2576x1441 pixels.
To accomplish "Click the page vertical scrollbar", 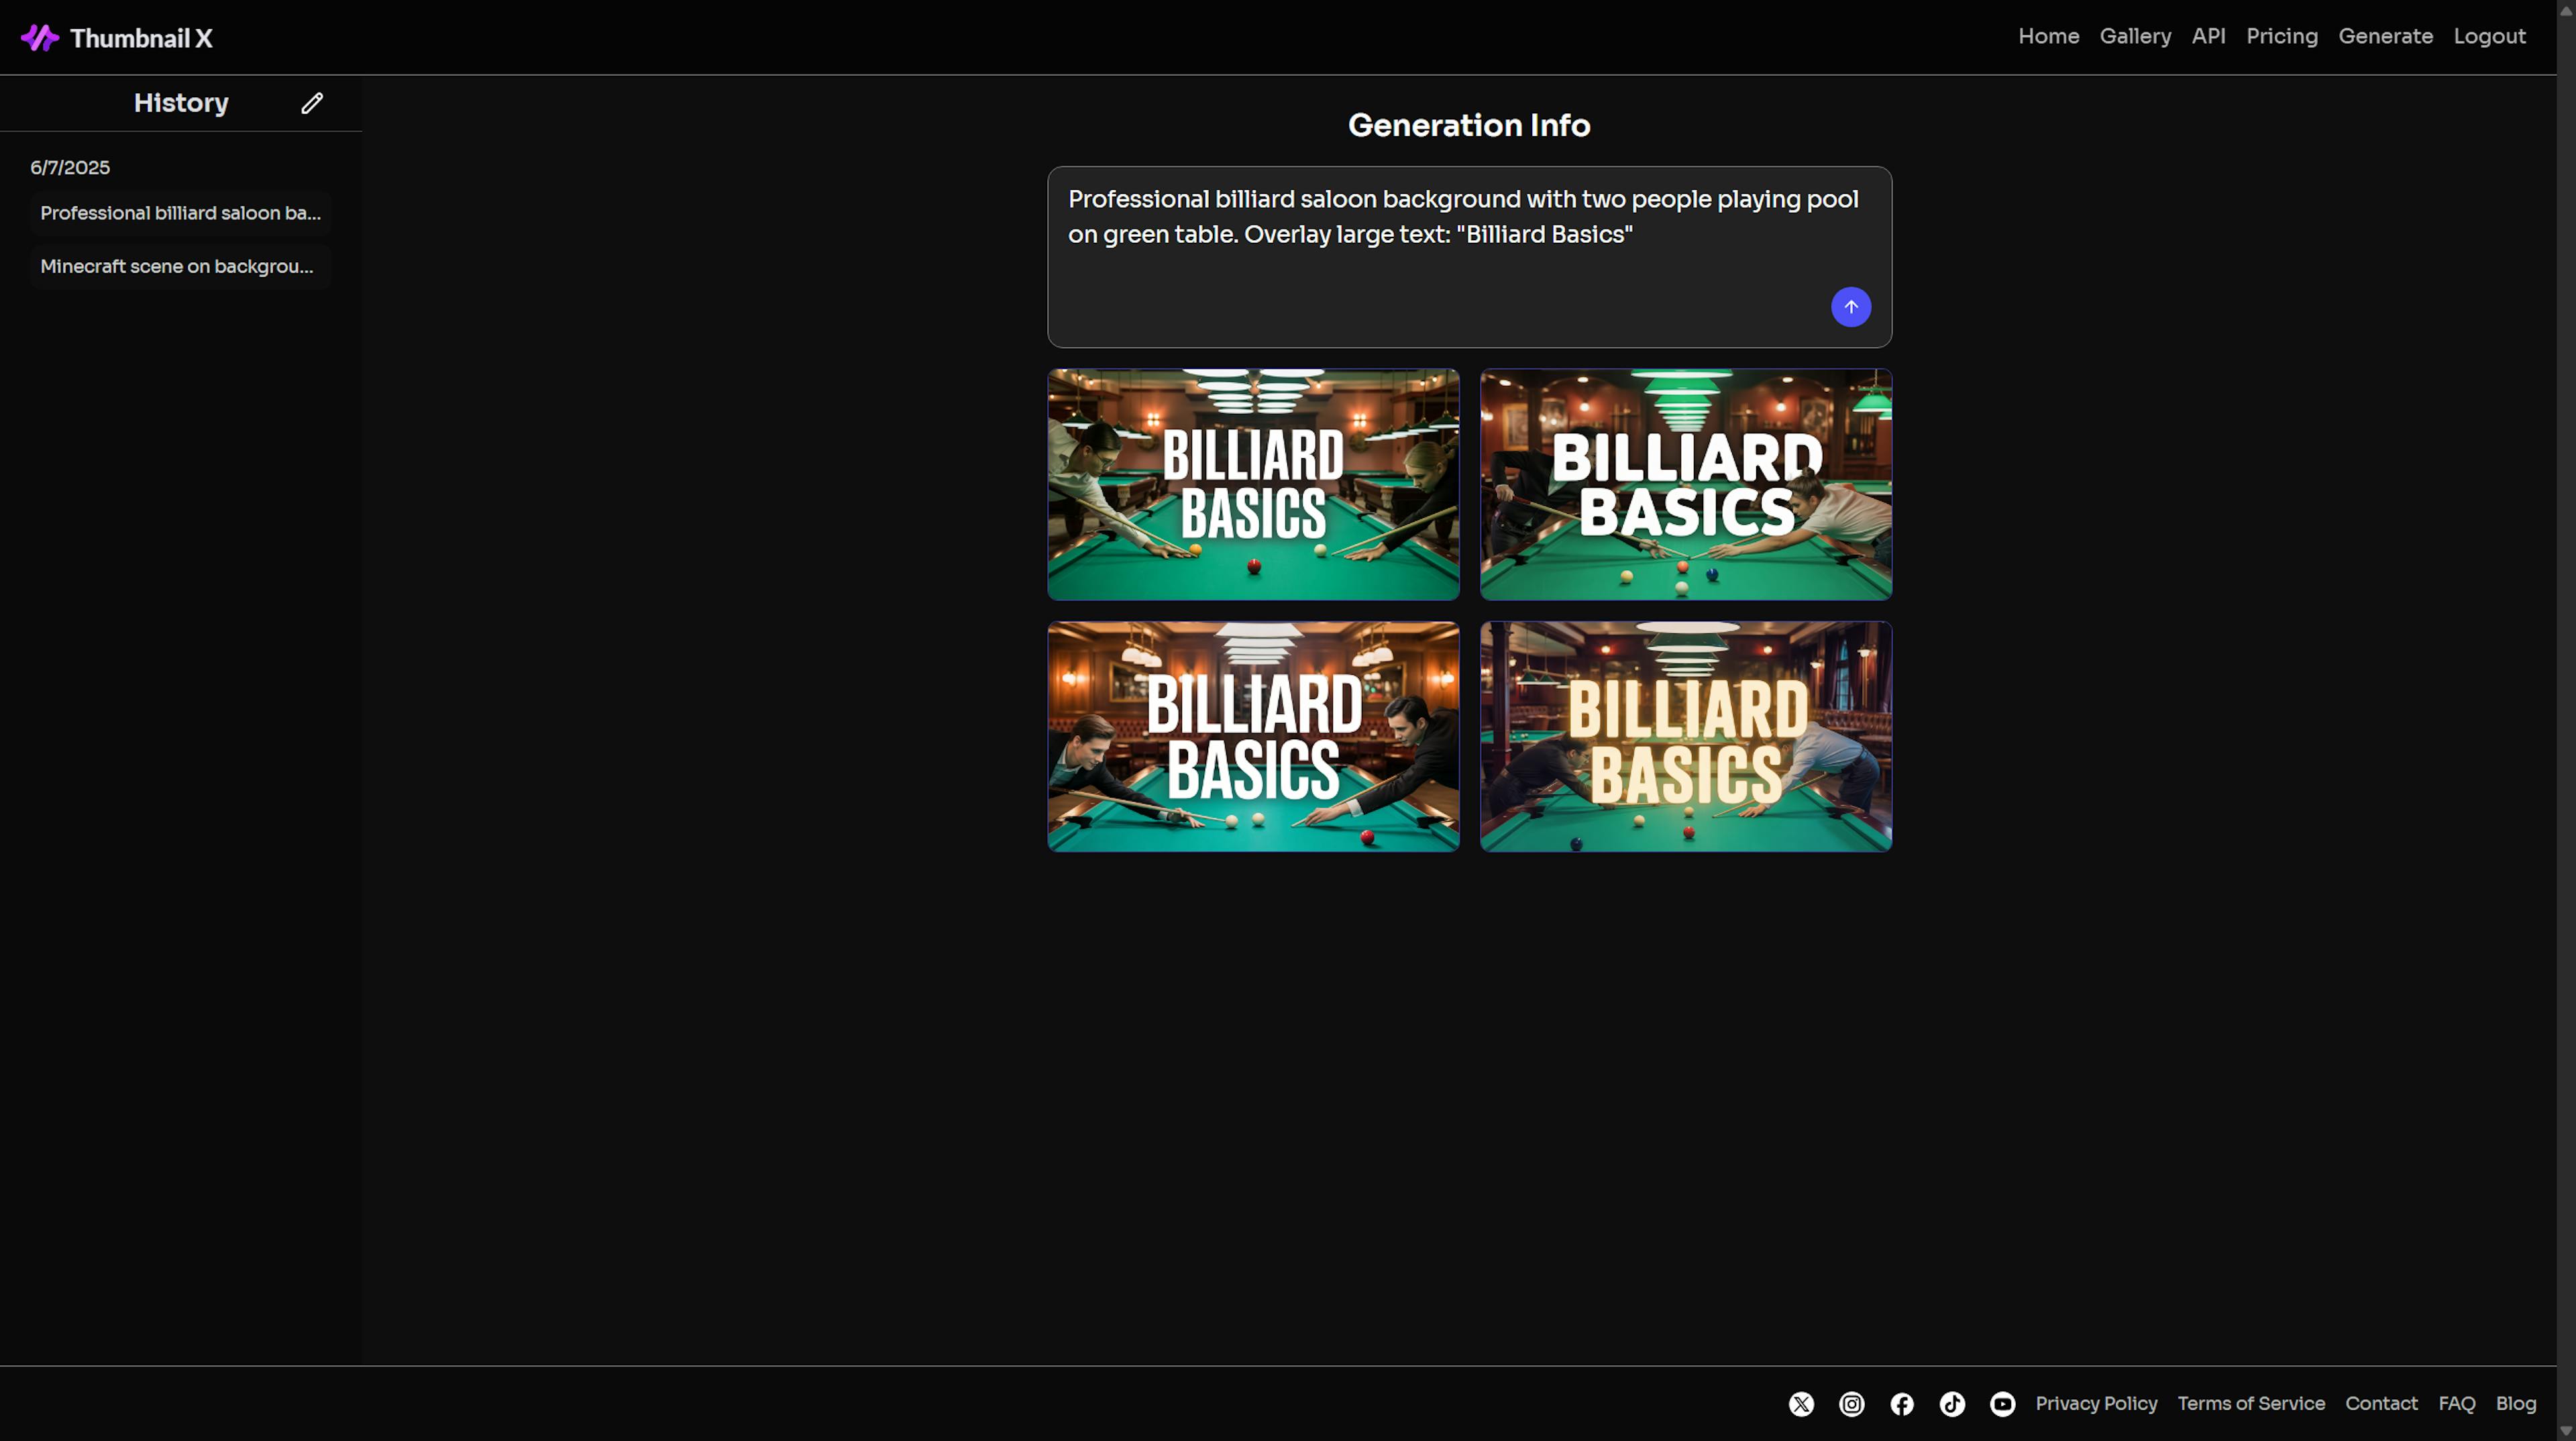I will 2566,720.
